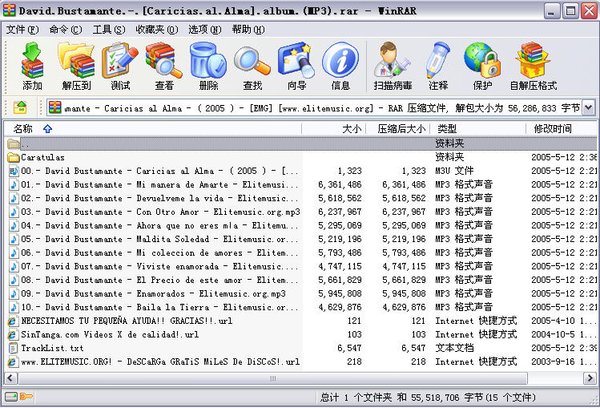600x408 pixels.
Task: Open the File (文件) menu
Action: (22, 29)
